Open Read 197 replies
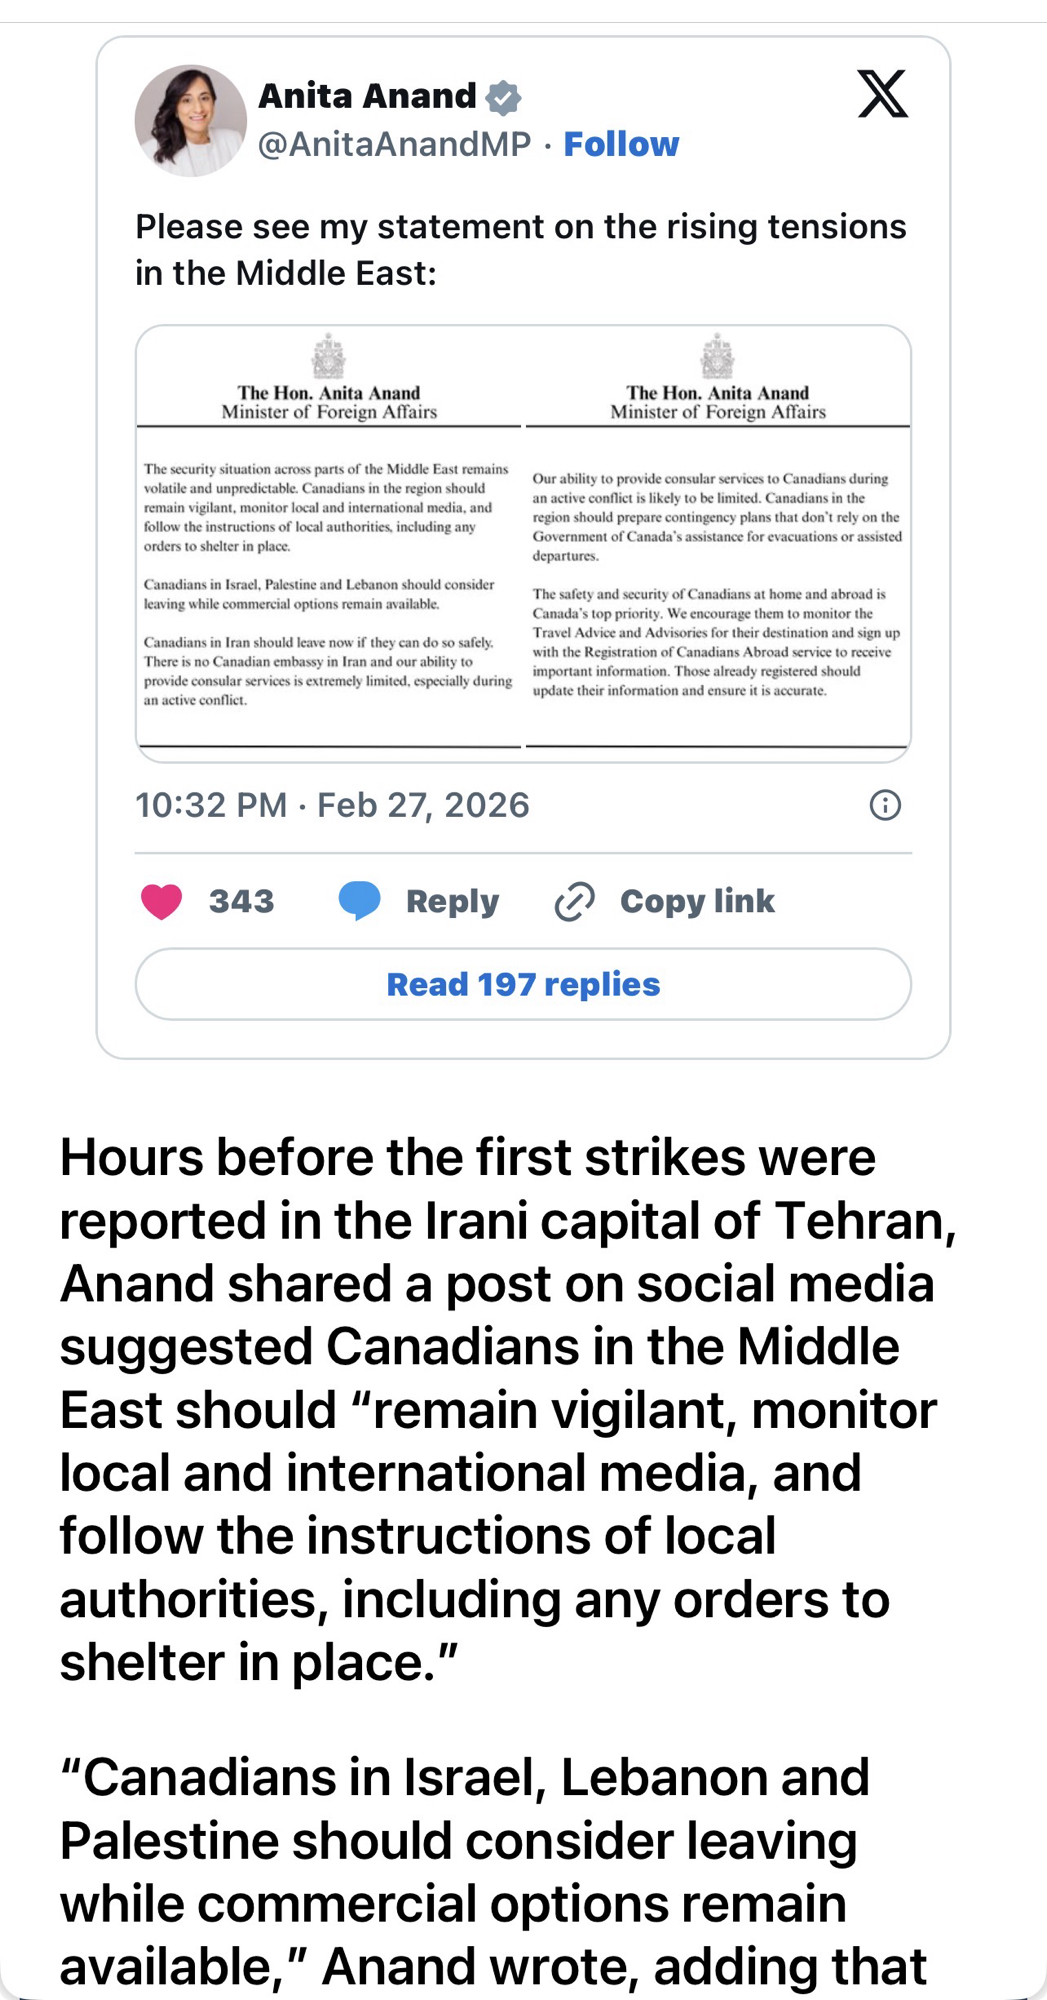The width and height of the screenshot is (1047, 2000). pyautogui.click(x=523, y=984)
